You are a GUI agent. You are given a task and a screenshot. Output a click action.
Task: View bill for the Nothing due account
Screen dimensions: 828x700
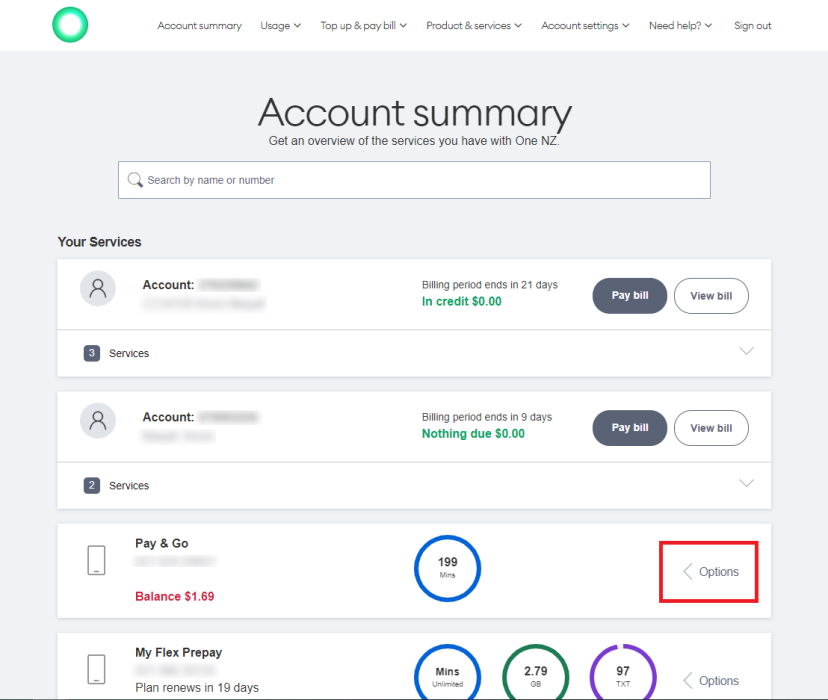[711, 428]
